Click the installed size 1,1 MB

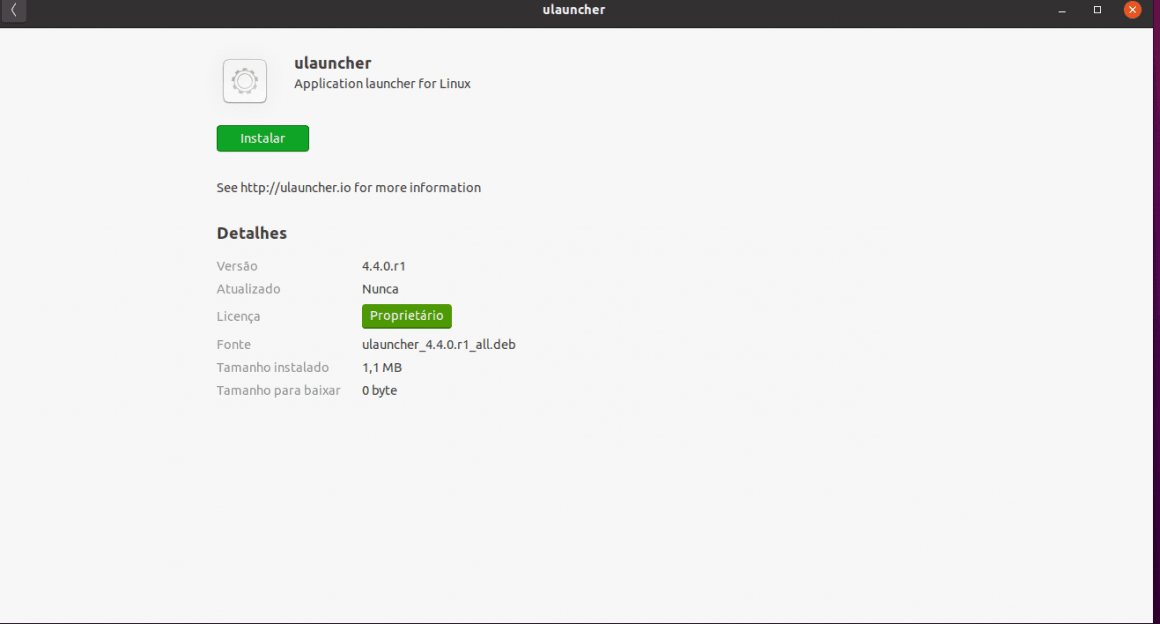[x=382, y=367]
